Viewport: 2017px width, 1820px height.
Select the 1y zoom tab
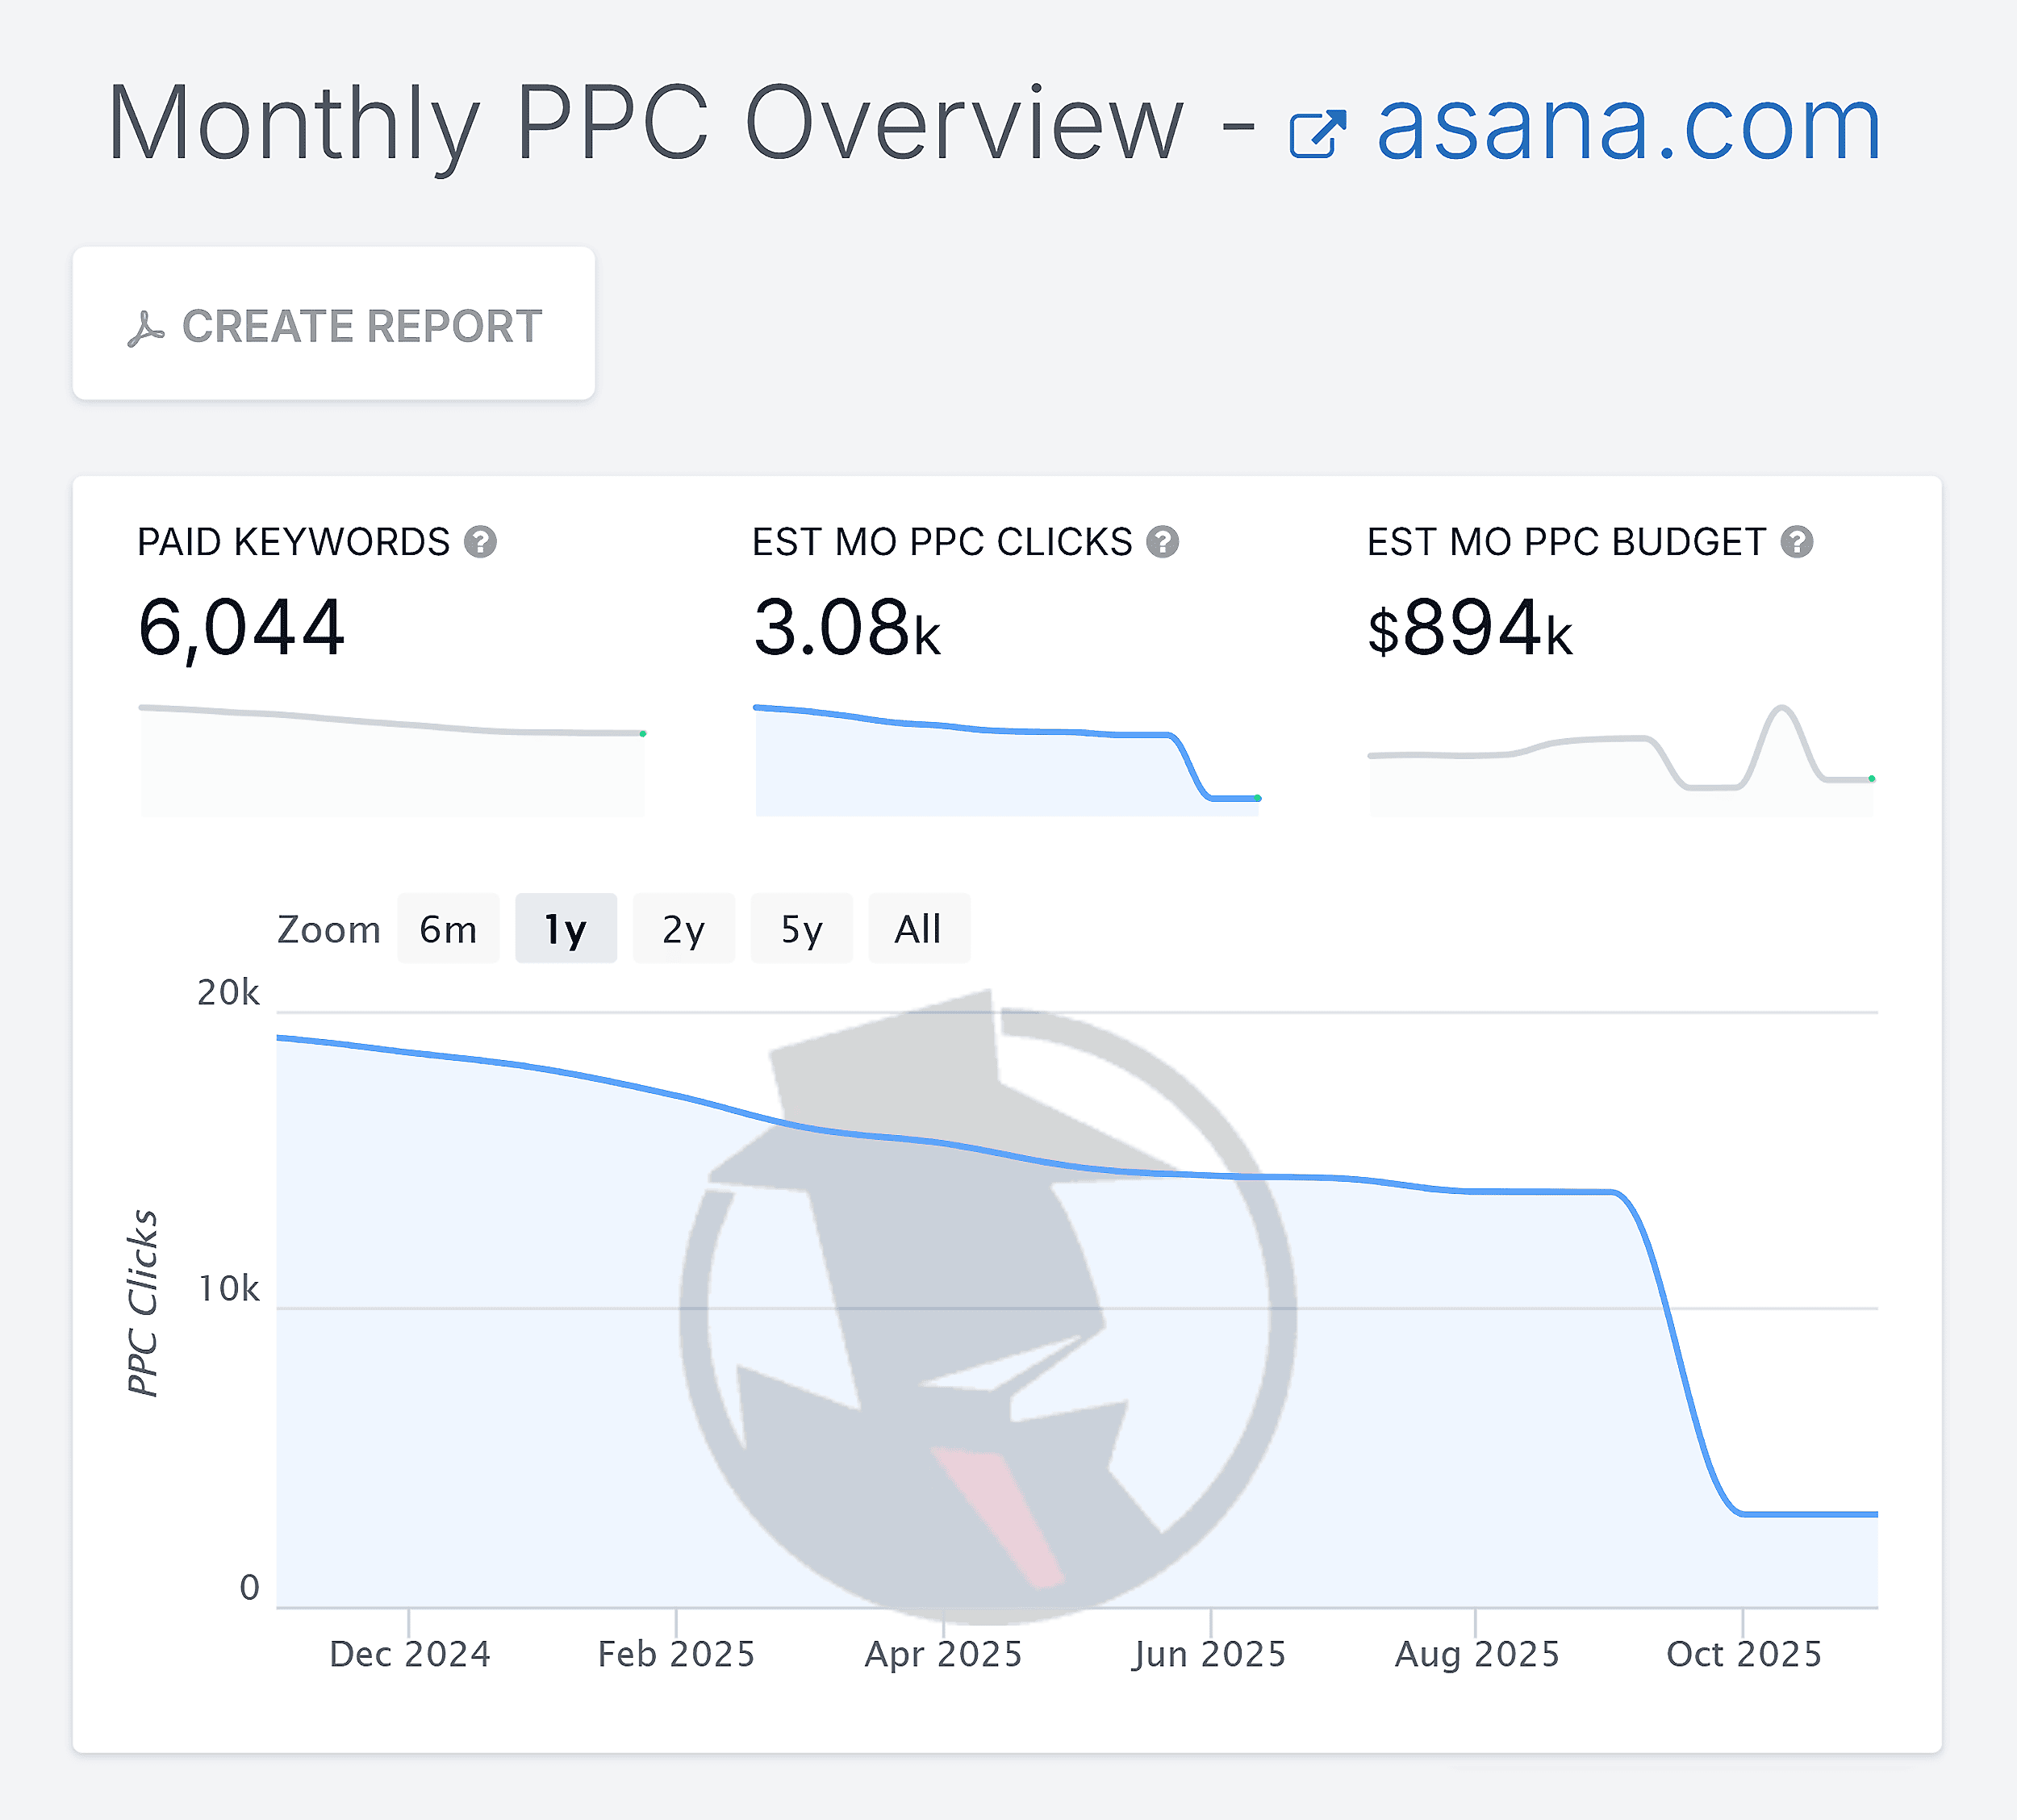point(565,928)
